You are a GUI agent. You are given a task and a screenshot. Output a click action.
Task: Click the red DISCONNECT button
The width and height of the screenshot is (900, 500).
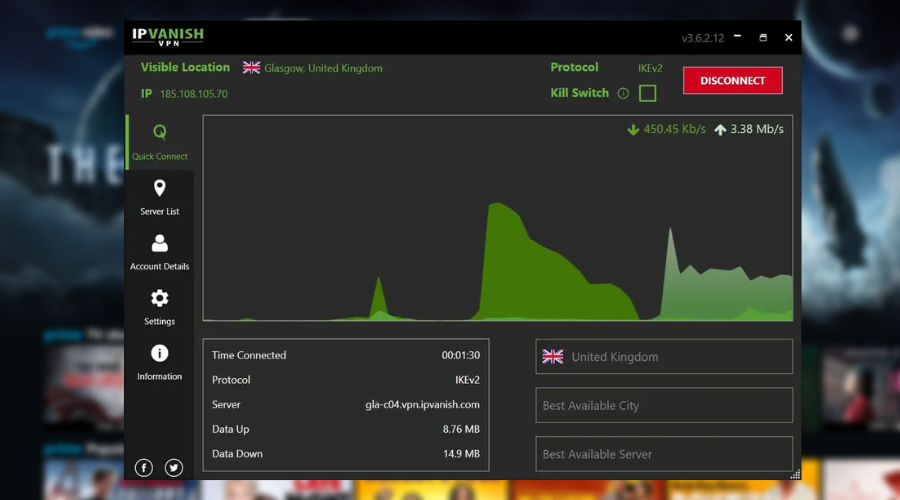(x=732, y=80)
